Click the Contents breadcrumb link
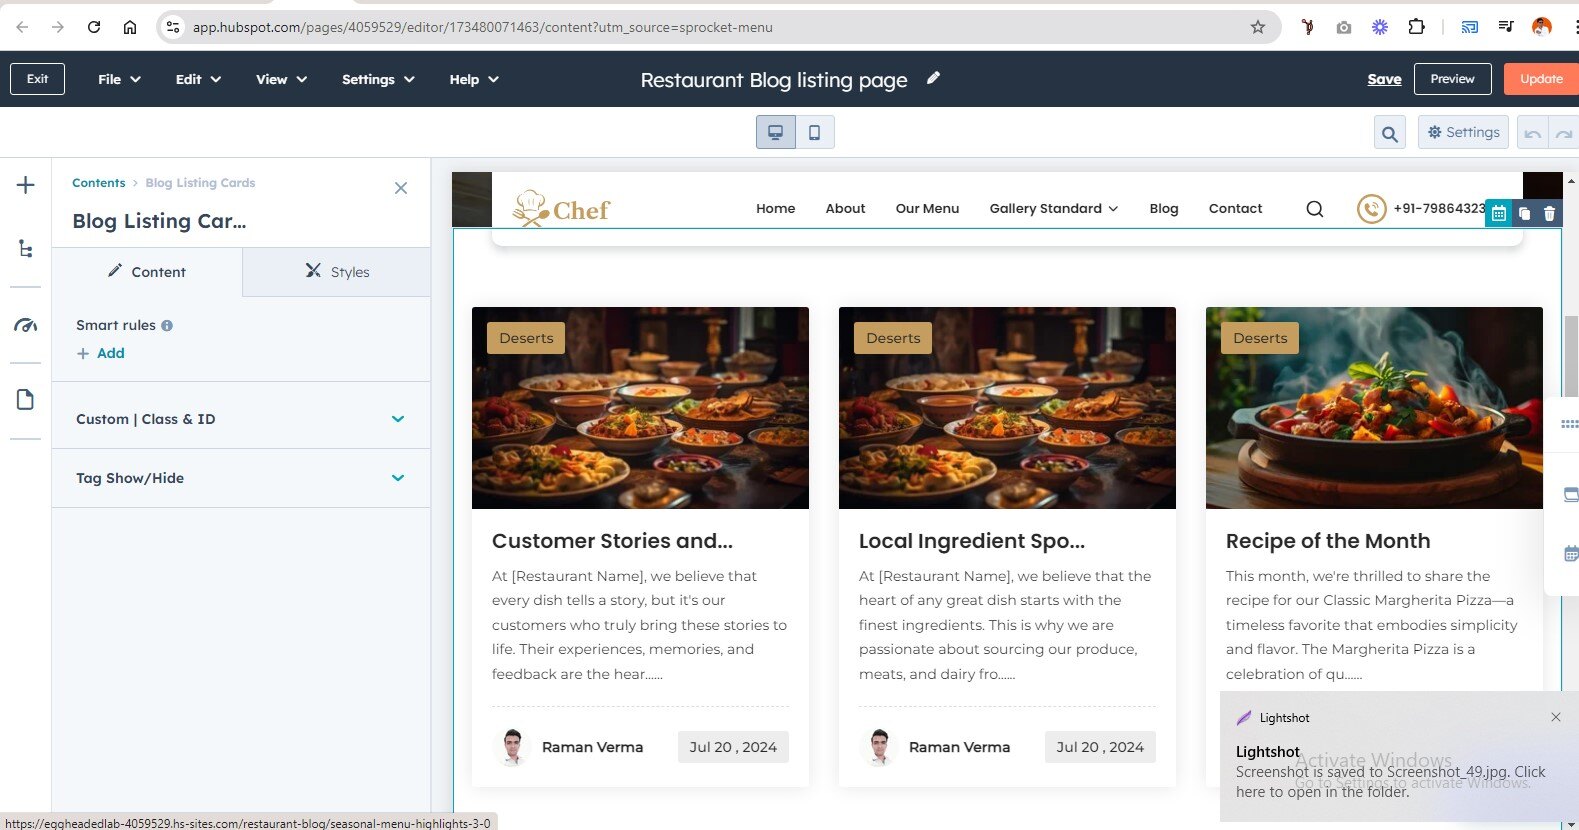 (x=98, y=183)
